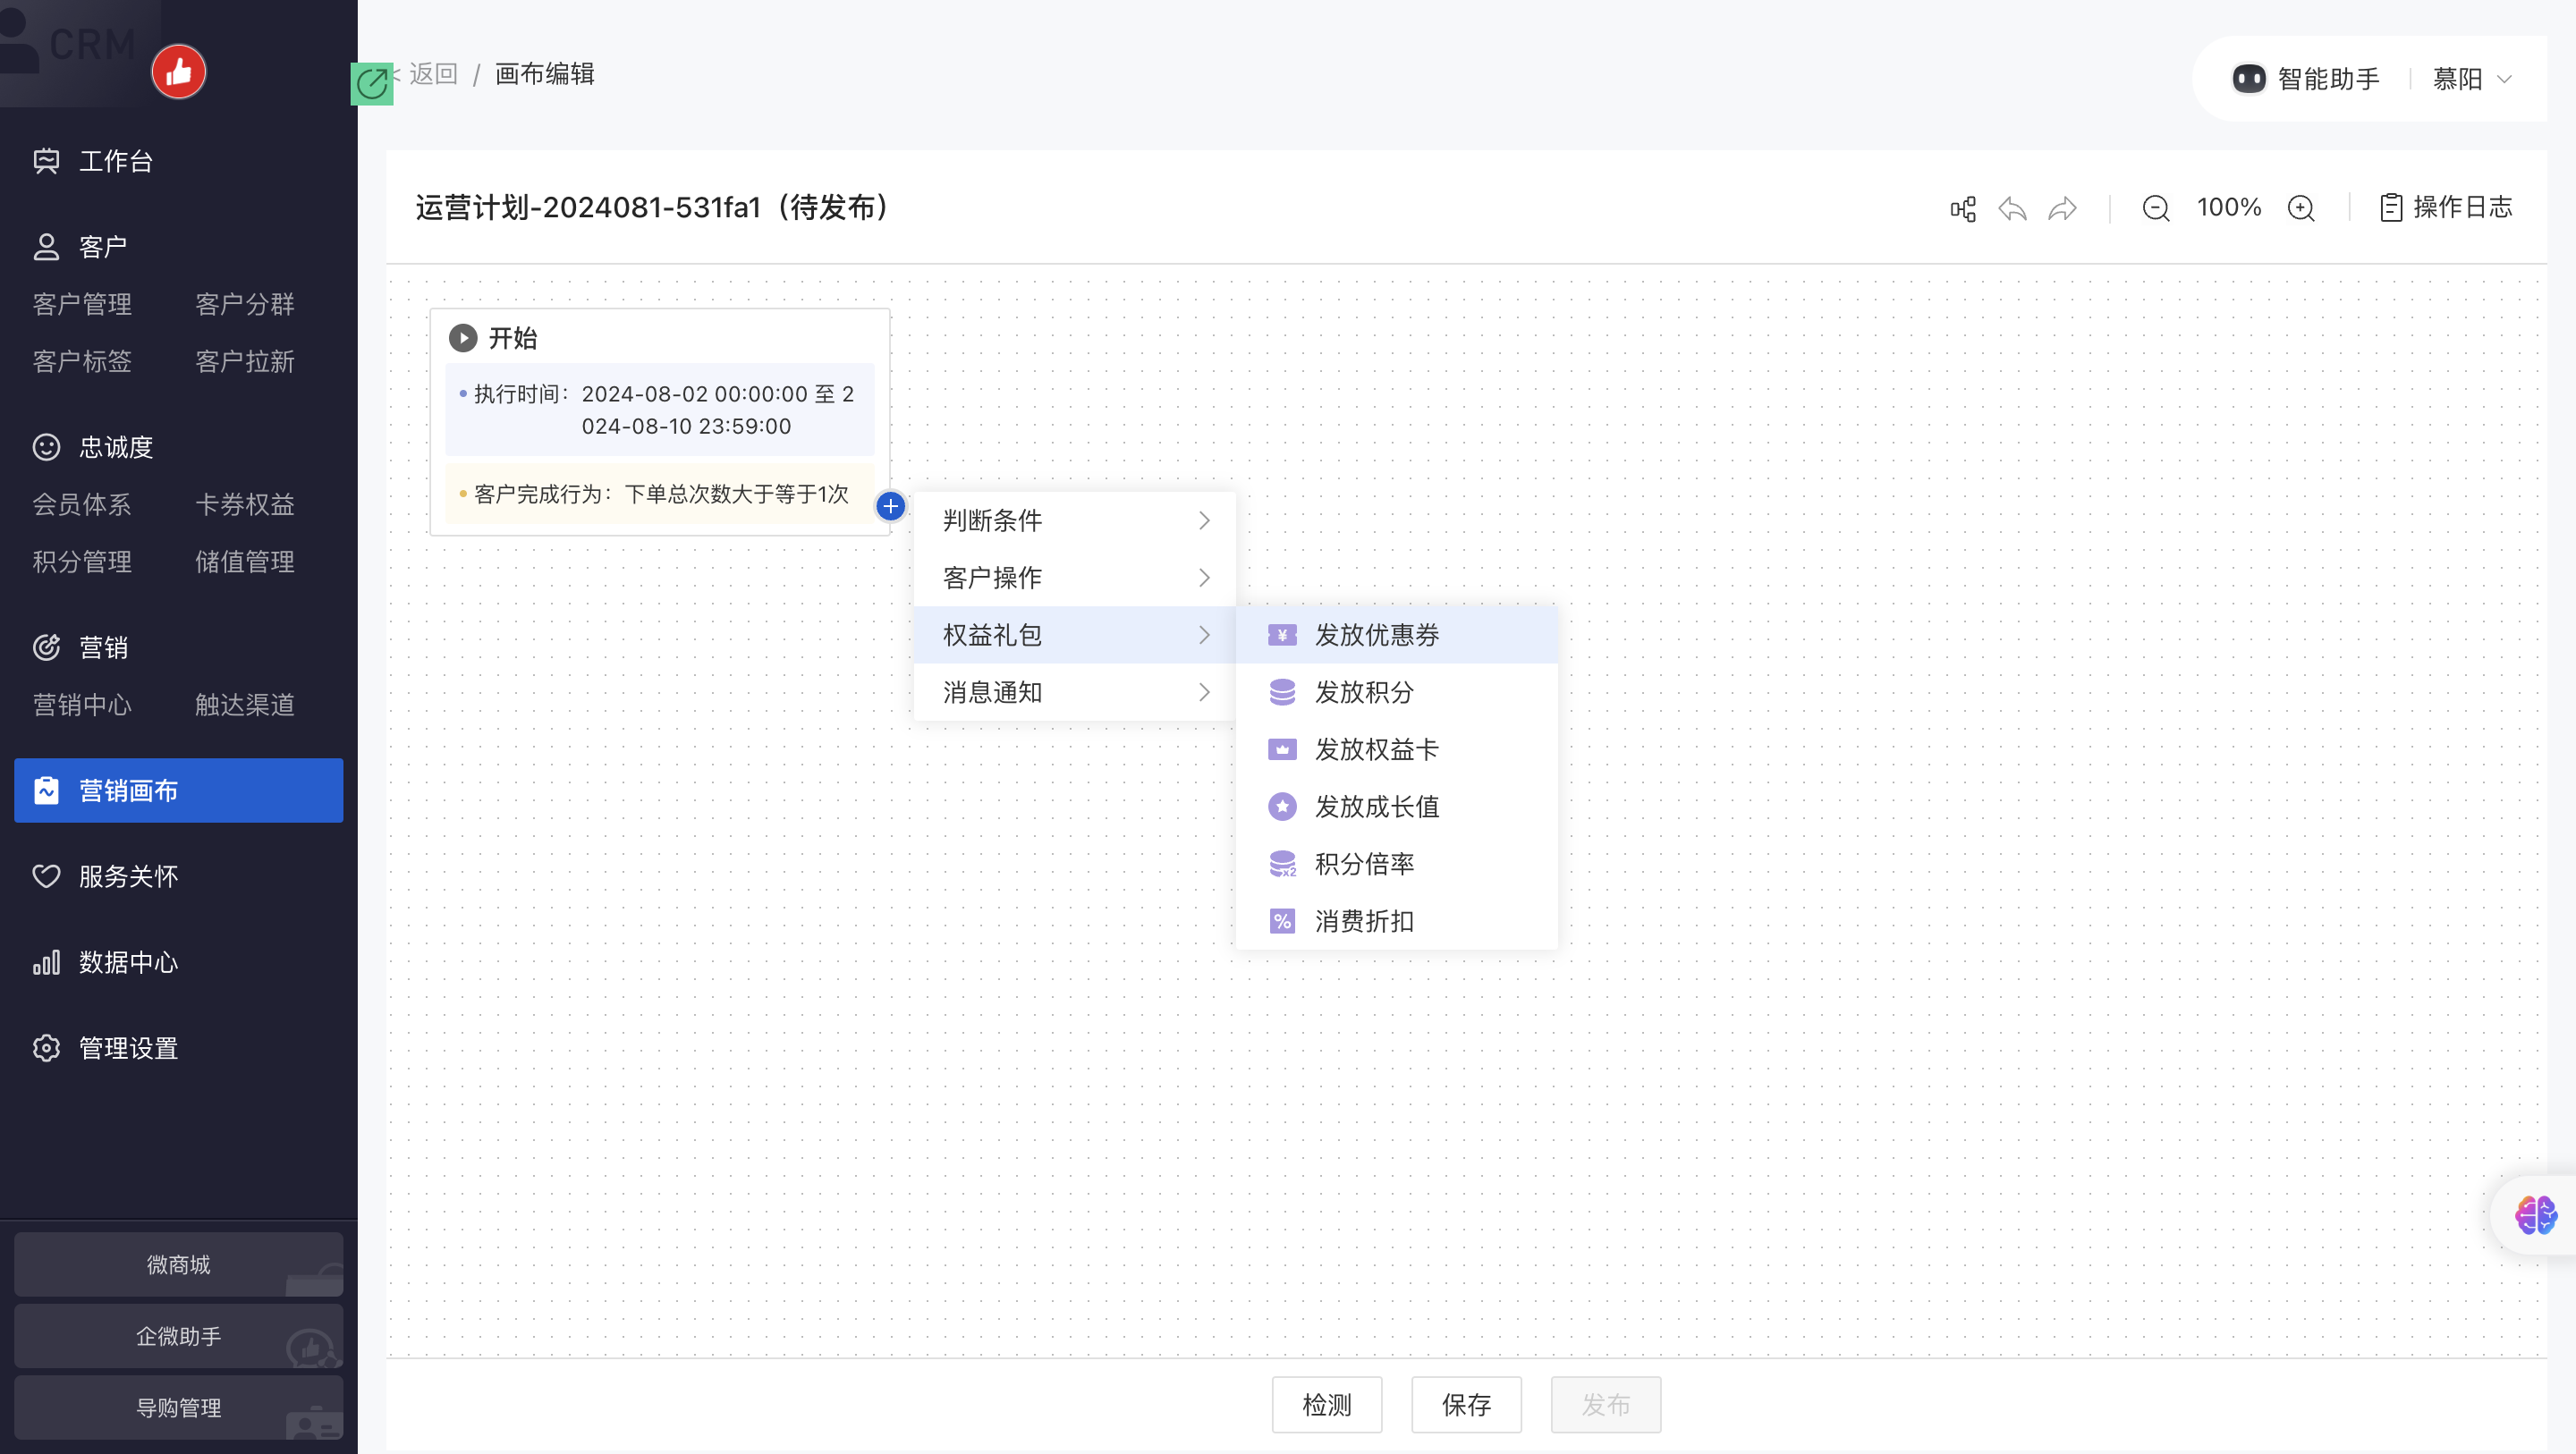
Task: Click the redo arrow icon
Action: (x=2062, y=208)
